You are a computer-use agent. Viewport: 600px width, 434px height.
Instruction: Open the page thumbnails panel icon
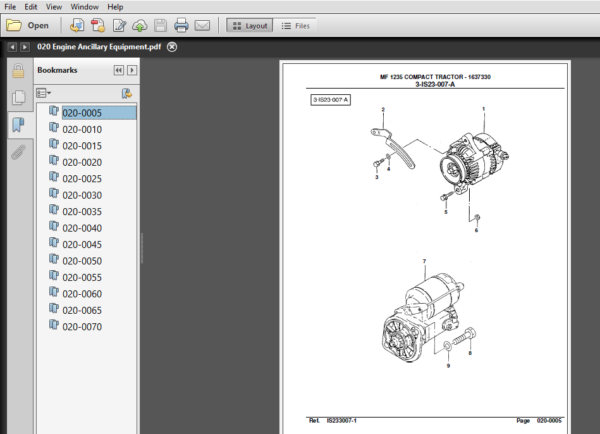point(18,98)
